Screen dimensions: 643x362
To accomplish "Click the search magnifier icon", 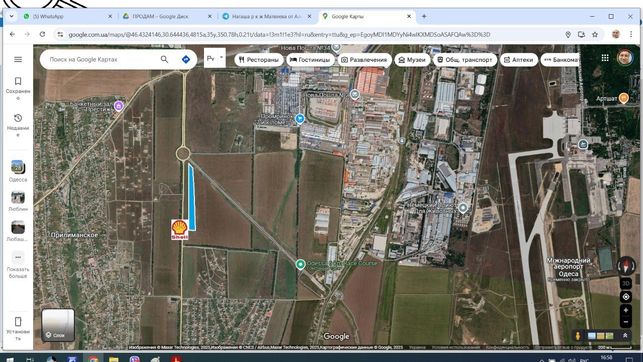I will (164, 59).
